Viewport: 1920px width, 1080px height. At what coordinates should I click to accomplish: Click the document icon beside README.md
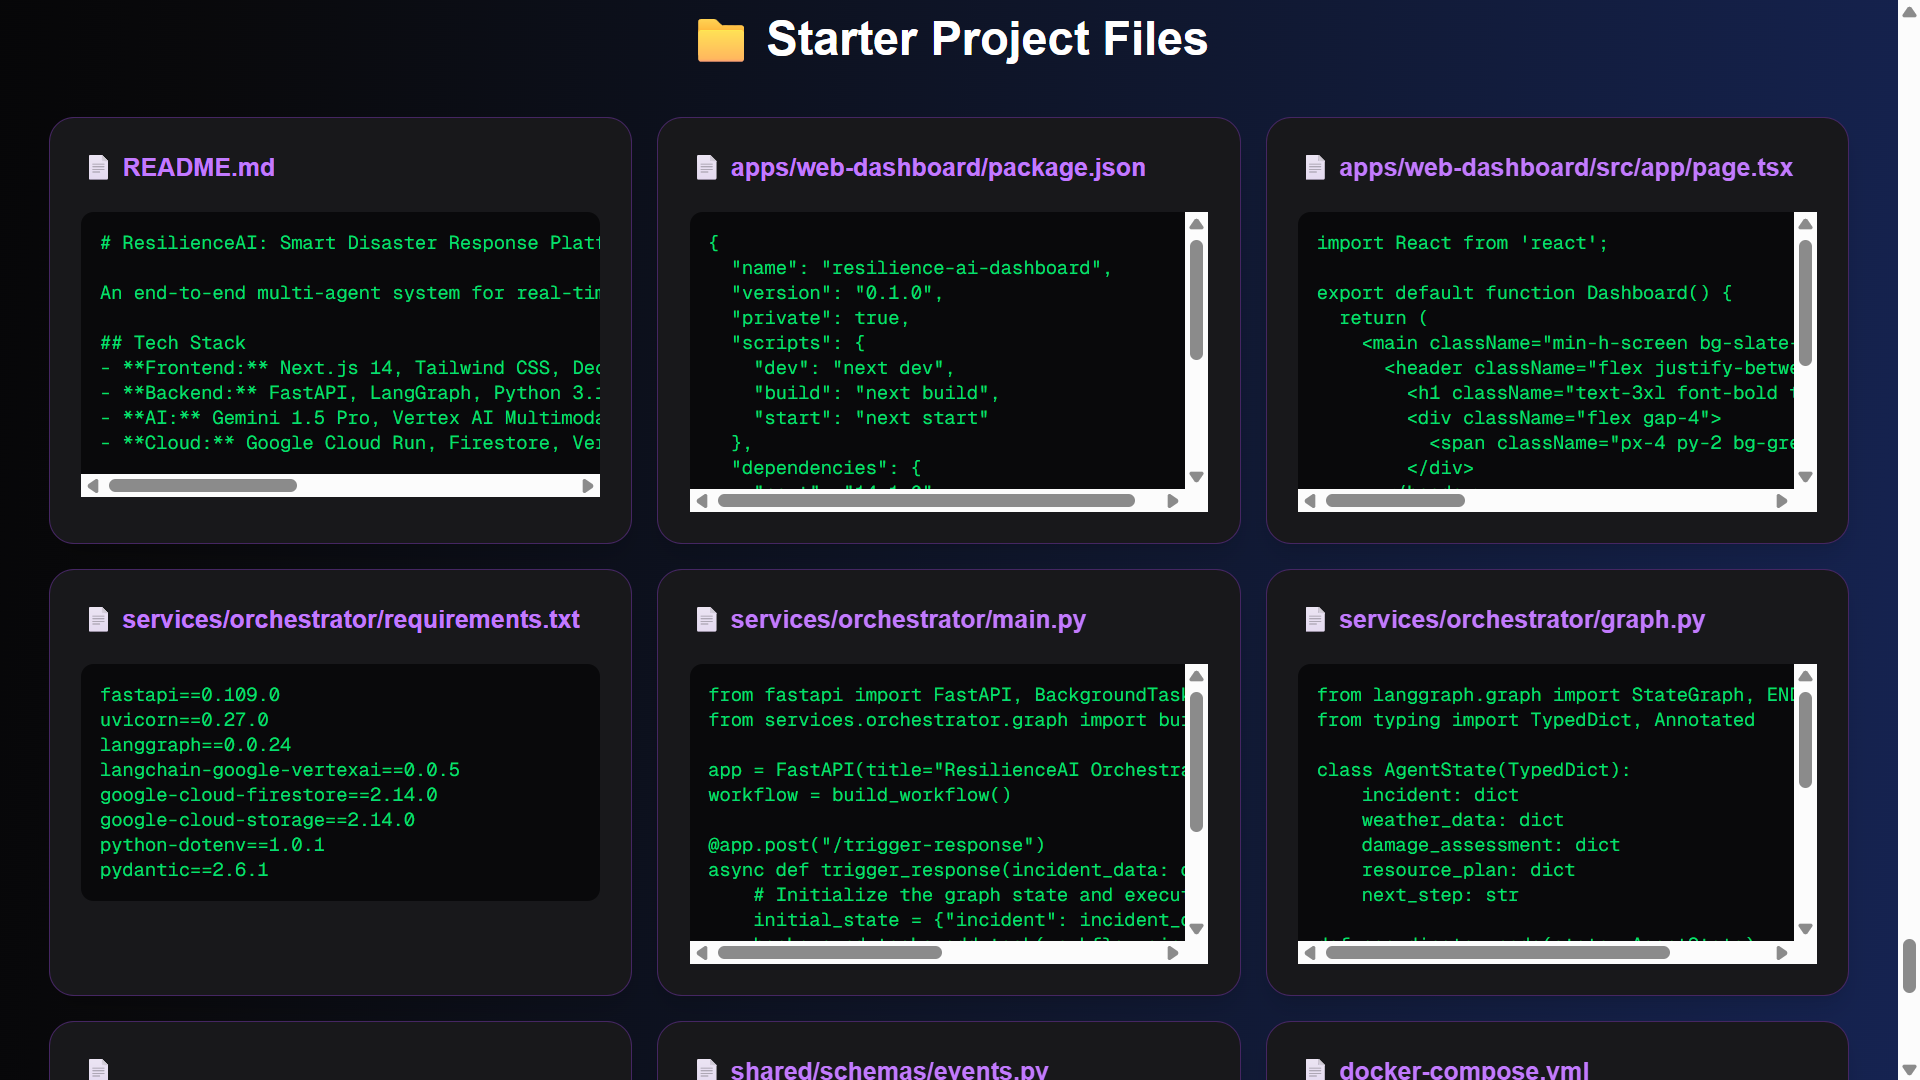click(x=98, y=167)
